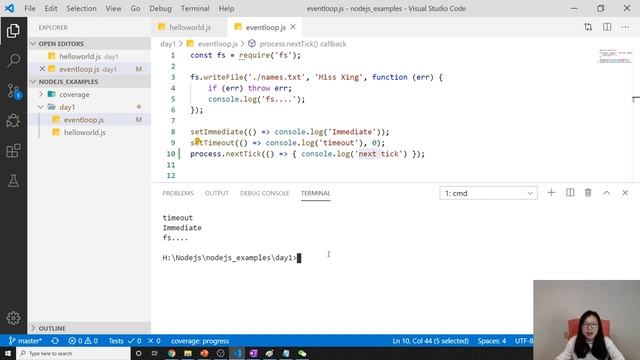Collapse the NODEJS_EXAMPLES section
This screenshot has width=640, height=360.
point(33,82)
